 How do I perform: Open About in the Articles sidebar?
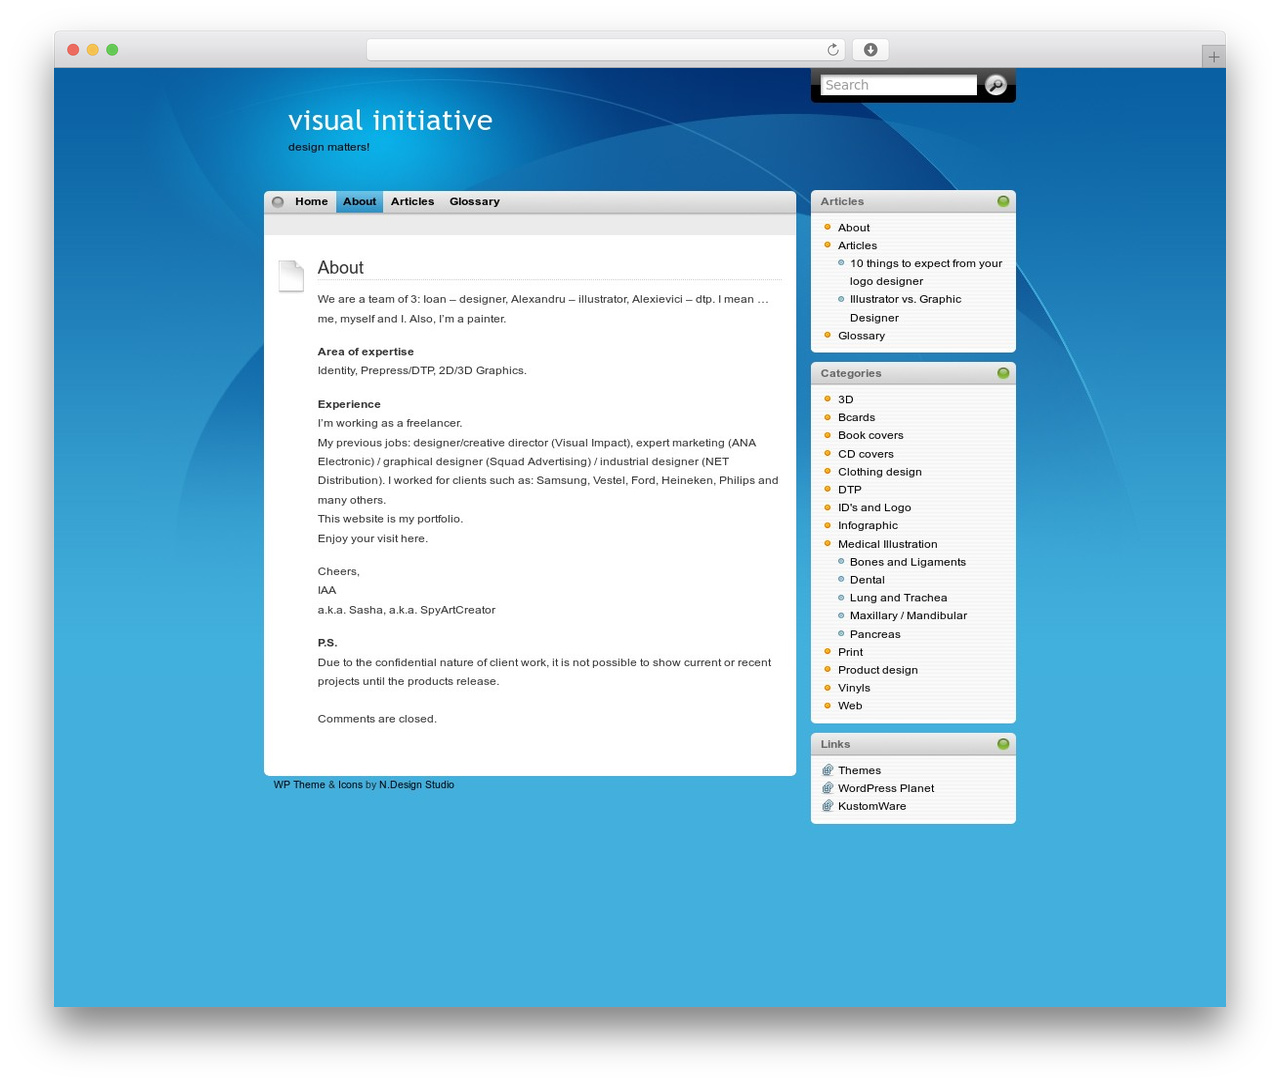pyautogui.click(x=854, y=228)
